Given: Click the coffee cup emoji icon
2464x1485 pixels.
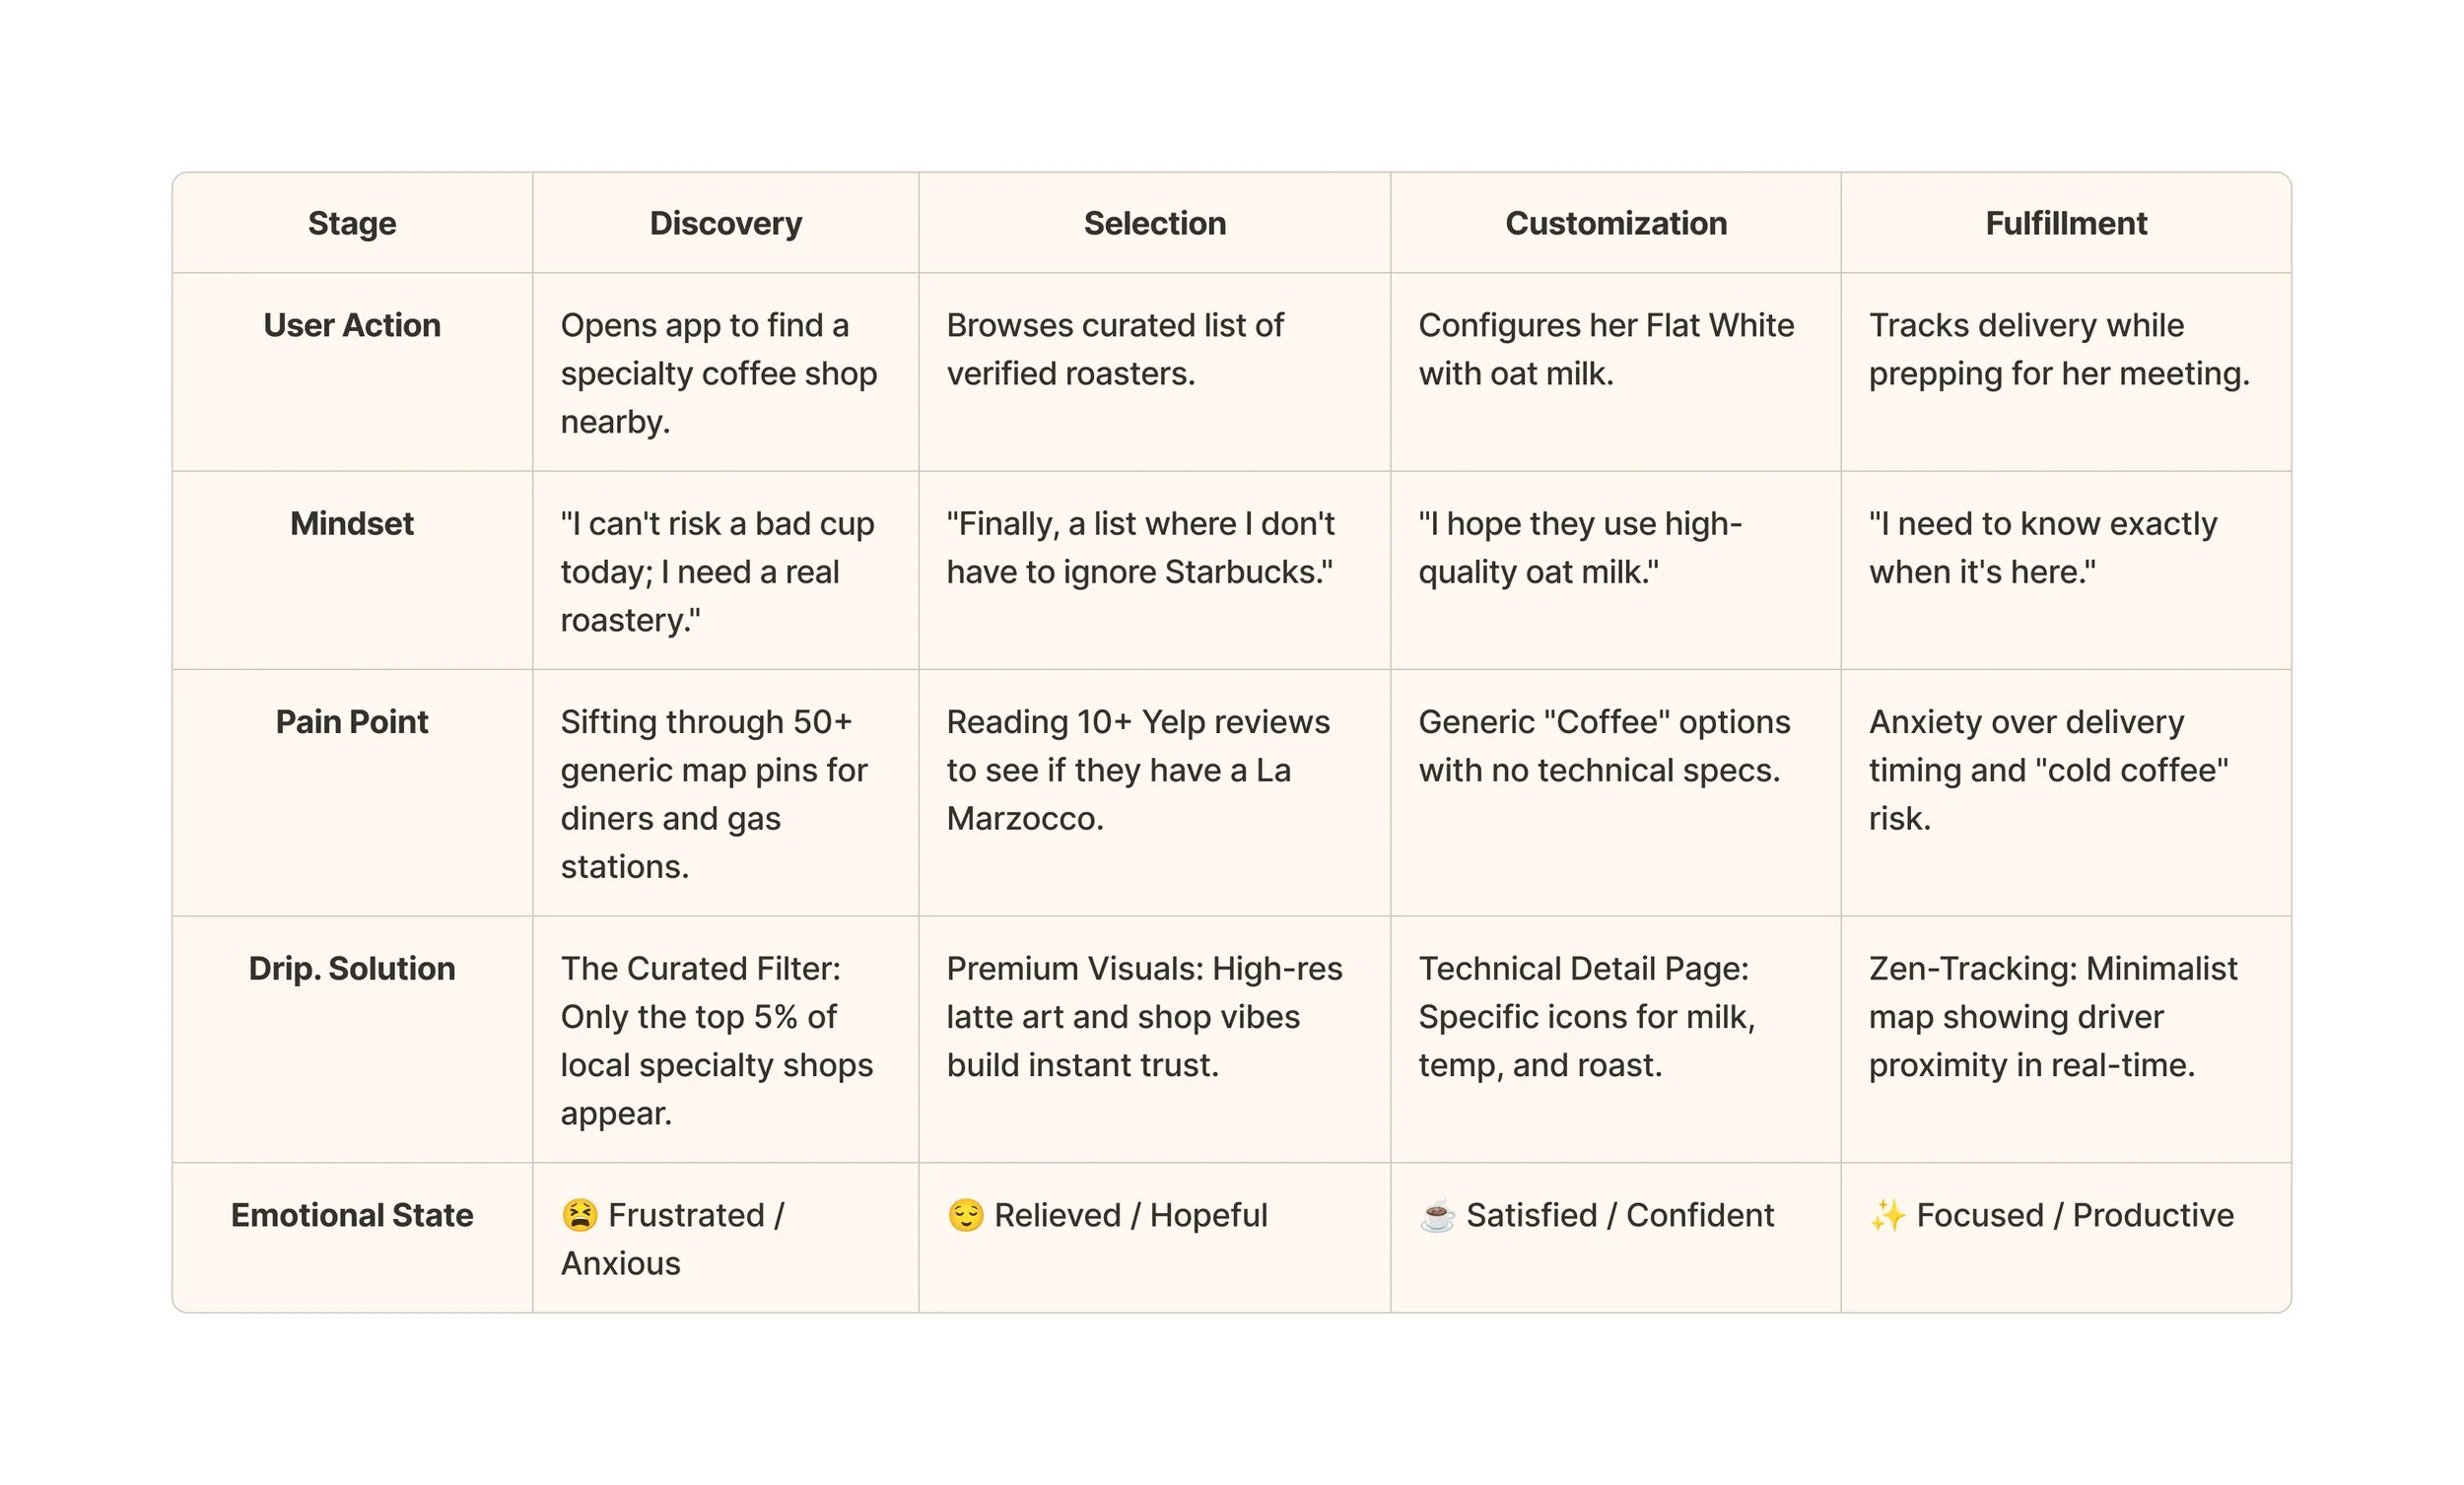Looking at the screenshot, I should click(x=1437, y=1216).
